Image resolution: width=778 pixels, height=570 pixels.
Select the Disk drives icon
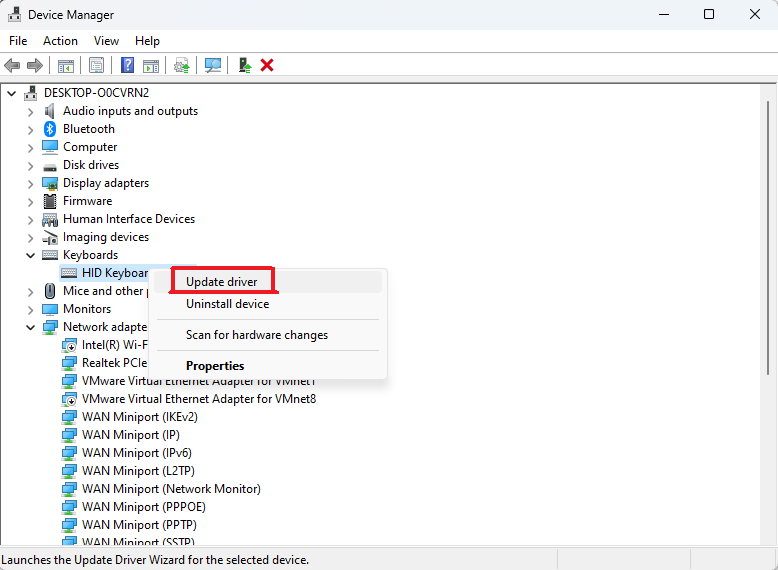coord(50,167)
